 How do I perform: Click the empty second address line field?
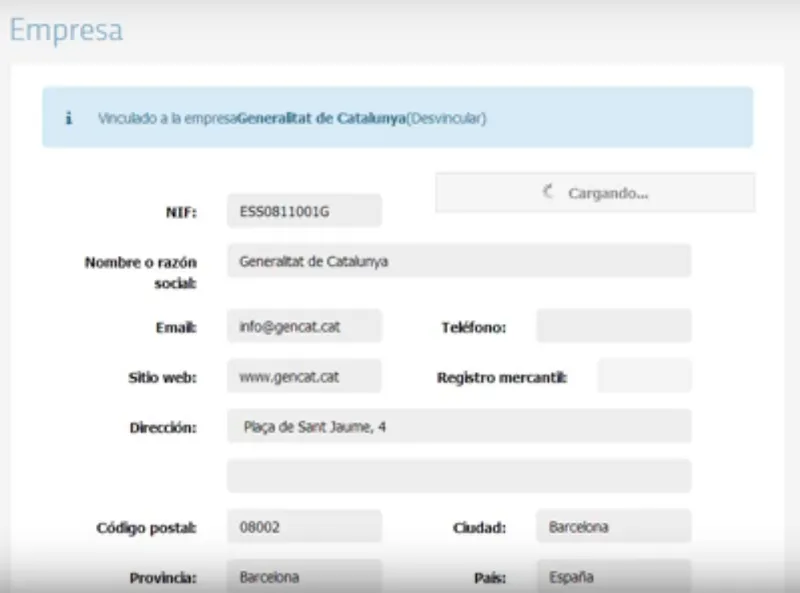(x=459, y=476)
